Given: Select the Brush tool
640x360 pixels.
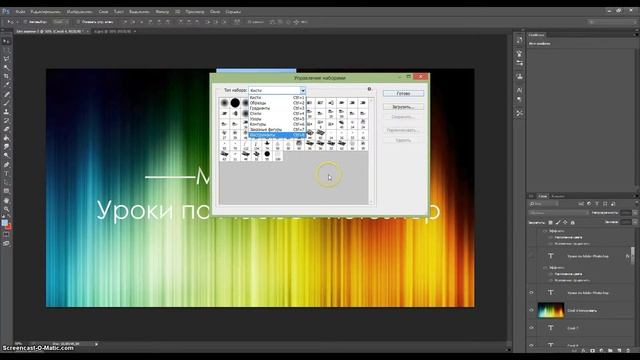Looking at the screenshot, I should [x=6, y=103].
